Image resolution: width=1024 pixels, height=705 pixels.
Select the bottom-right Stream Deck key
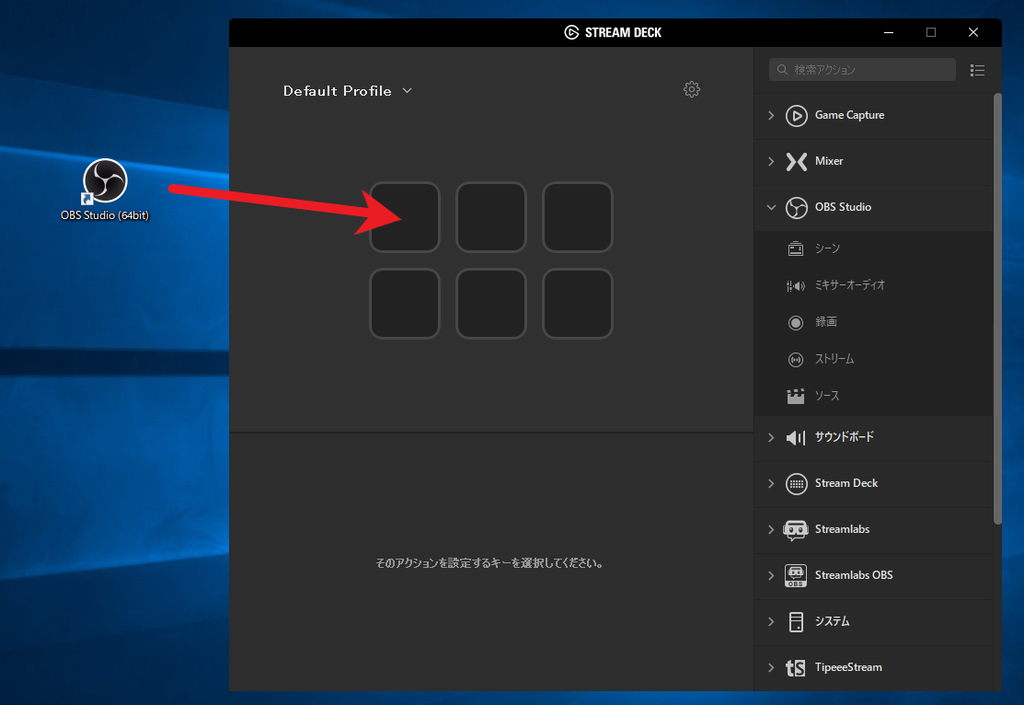click(x=577, y=304)
